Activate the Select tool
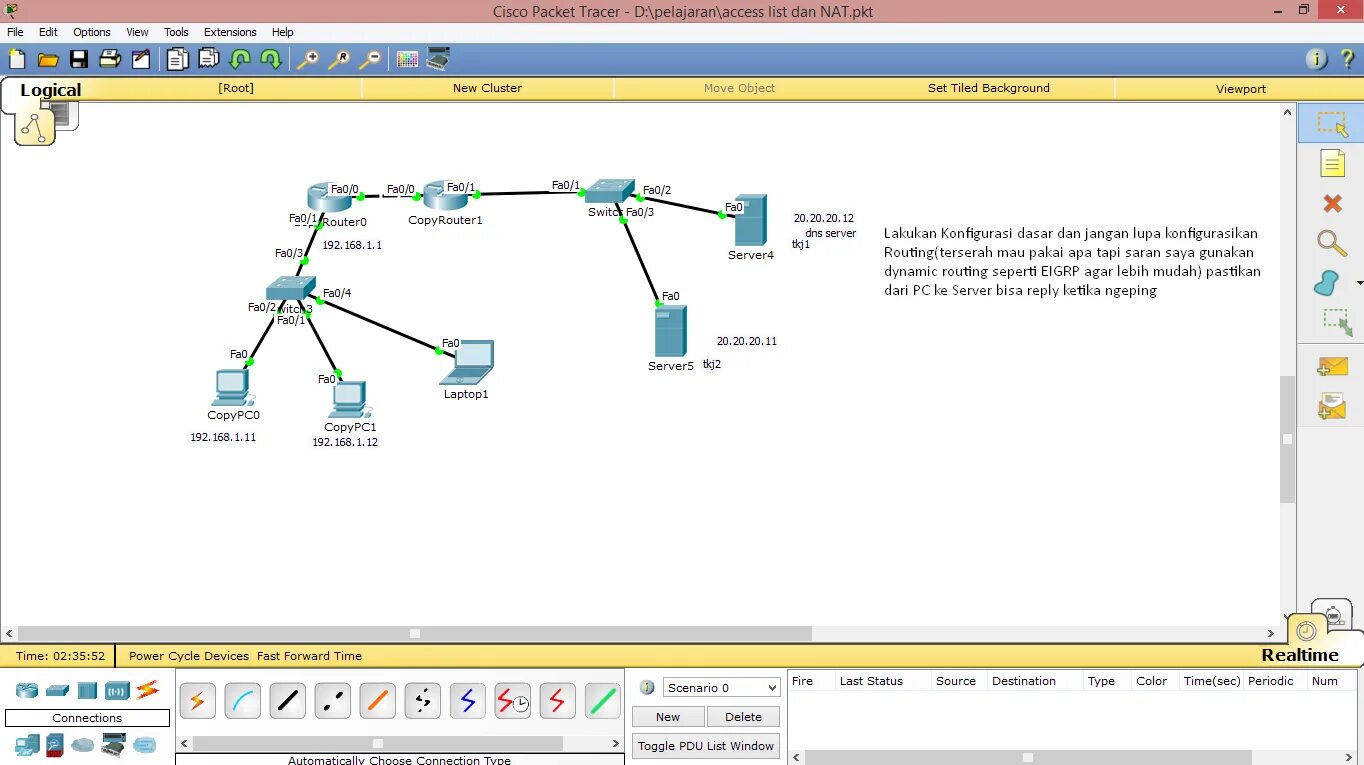The image size is (1364, 765). pyautogui.click(x=1331, y=124)
